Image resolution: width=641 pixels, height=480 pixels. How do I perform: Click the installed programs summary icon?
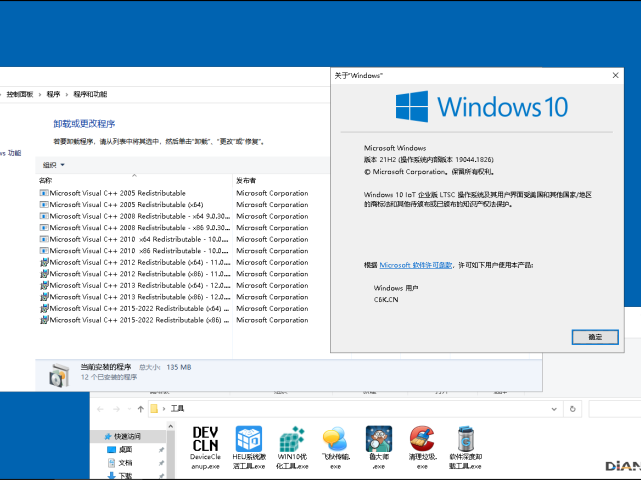[59, 375]
